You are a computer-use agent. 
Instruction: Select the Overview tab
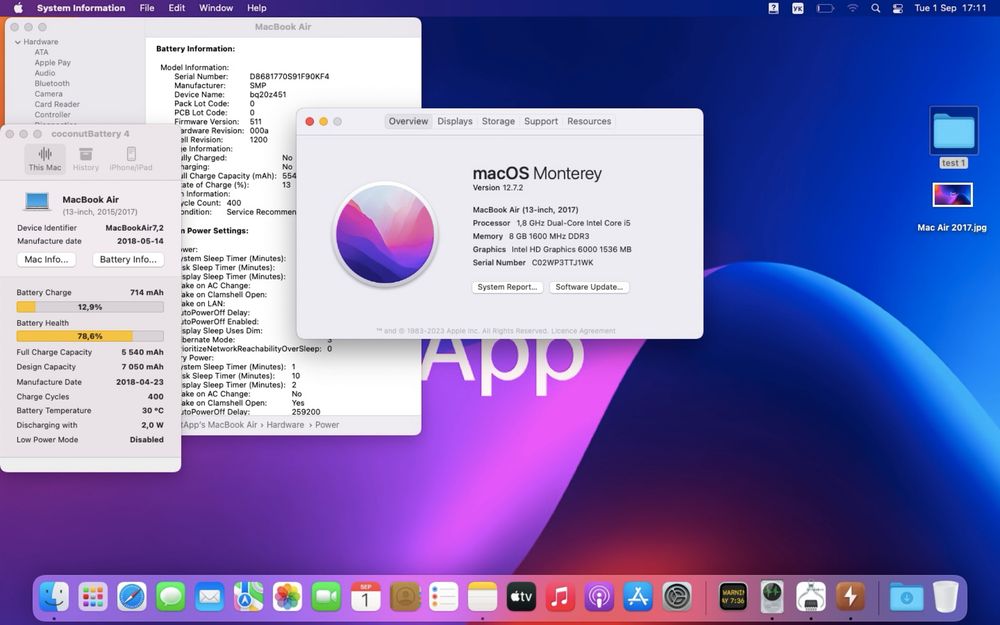[408, 121]
